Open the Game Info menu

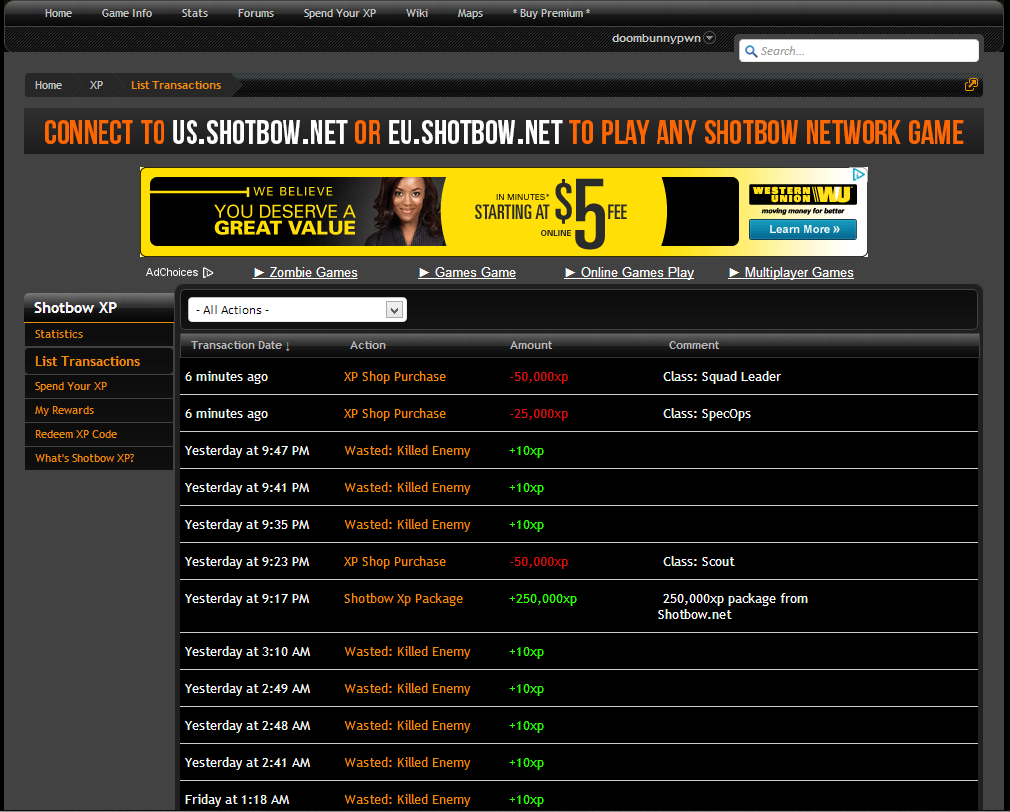pyautogui.click(x=127, y=13)
